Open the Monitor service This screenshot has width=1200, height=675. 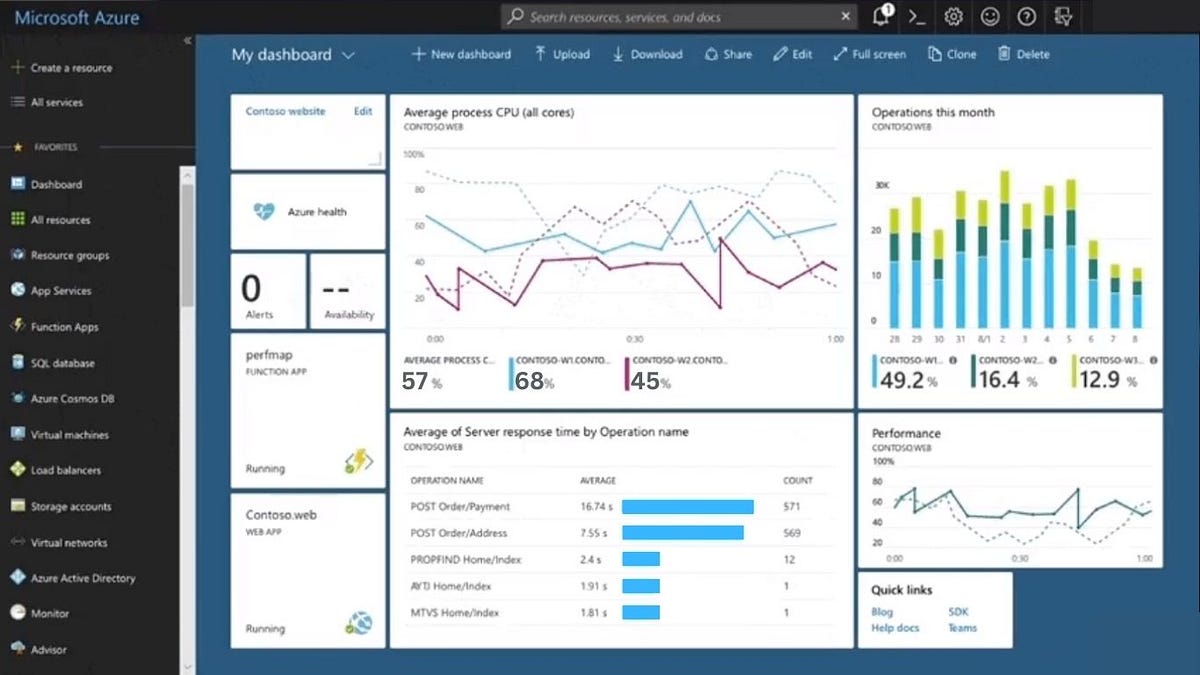click(x=52, y=613)
